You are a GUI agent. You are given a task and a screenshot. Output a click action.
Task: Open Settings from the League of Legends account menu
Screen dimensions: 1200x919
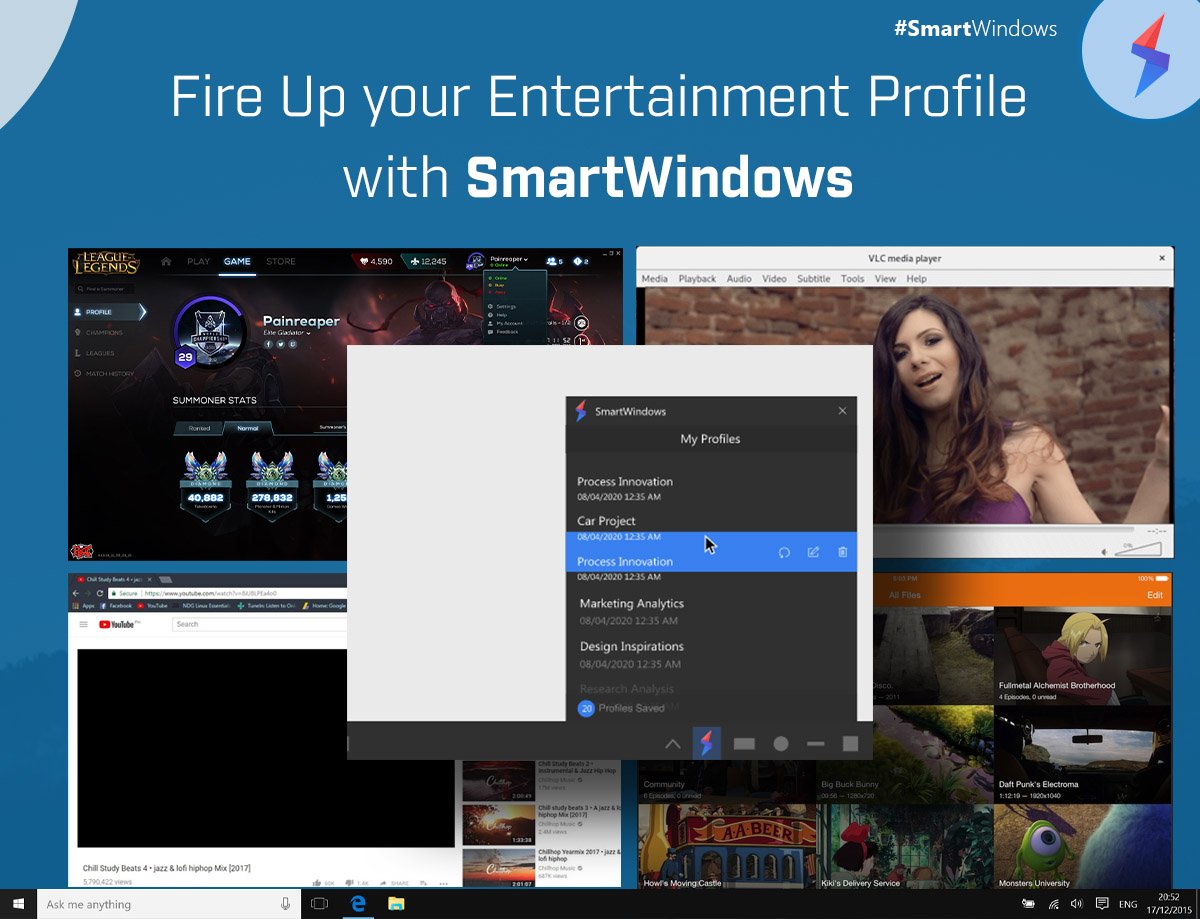pos(506,307)
